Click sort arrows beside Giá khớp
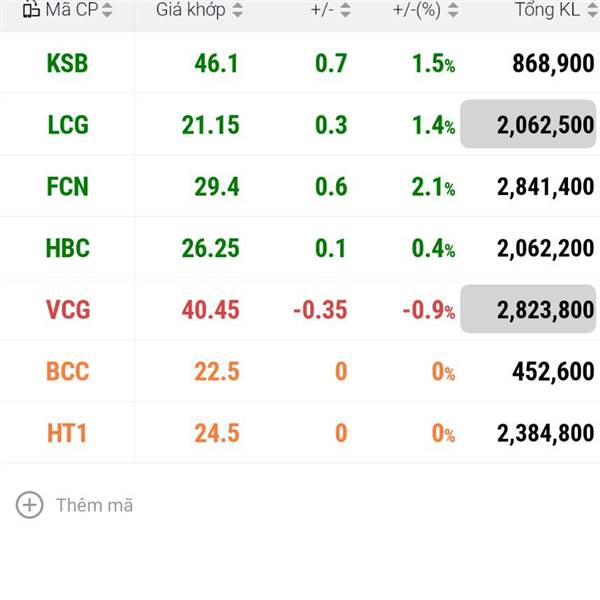600x600 pixels. coord(237,11)
